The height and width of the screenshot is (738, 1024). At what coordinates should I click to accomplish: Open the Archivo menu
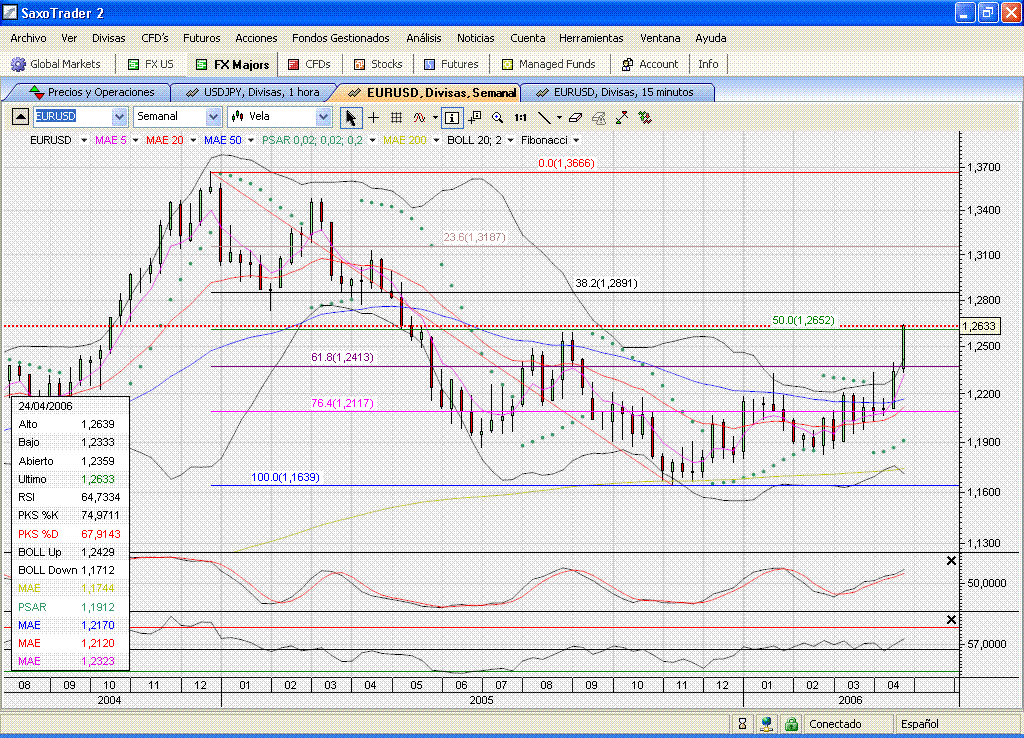(28, 39)
